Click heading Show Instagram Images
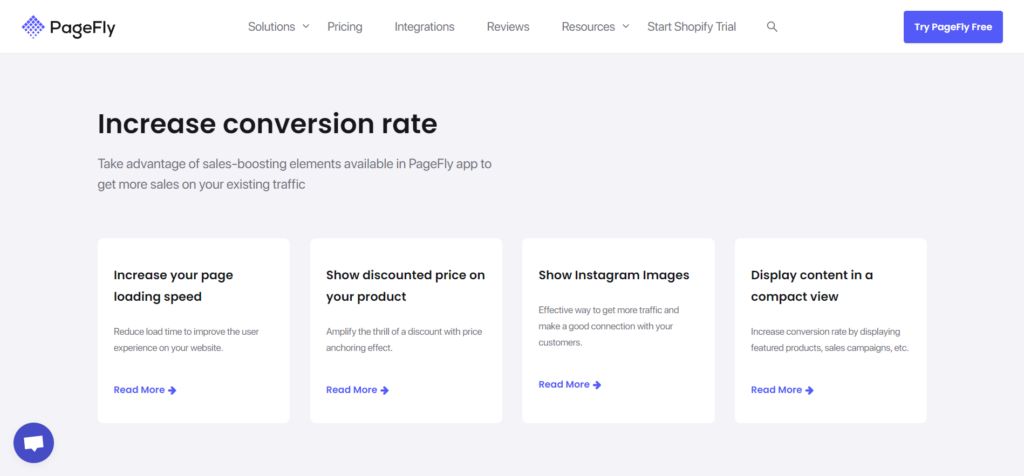1024x476 pixels. point(614,275)
